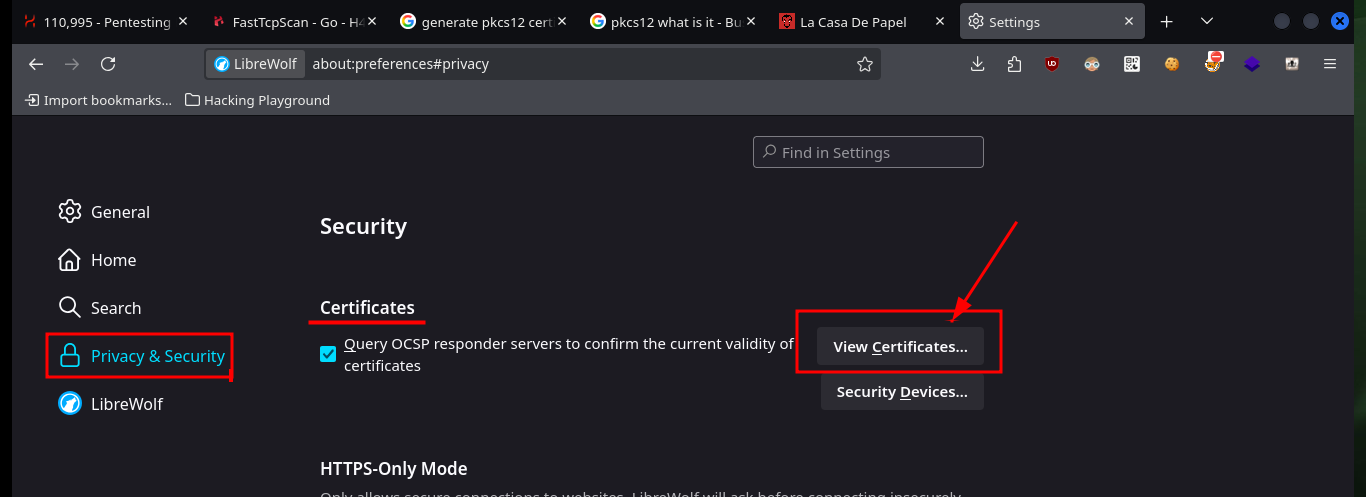Open the Hacking Playground bookmarks folder
Viewport: 1366px width, 497px height.
click(258, 100)
